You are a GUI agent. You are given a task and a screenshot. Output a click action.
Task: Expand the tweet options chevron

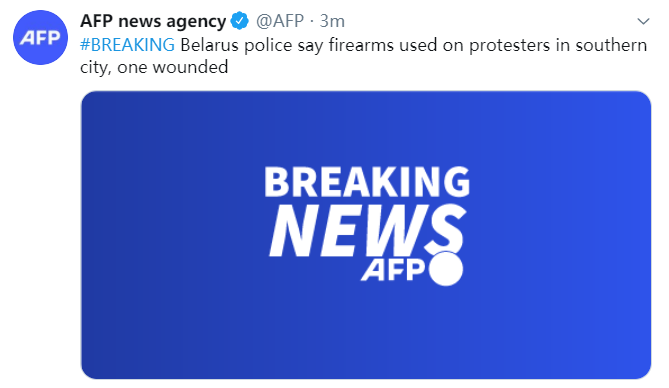tap(643, 21)
